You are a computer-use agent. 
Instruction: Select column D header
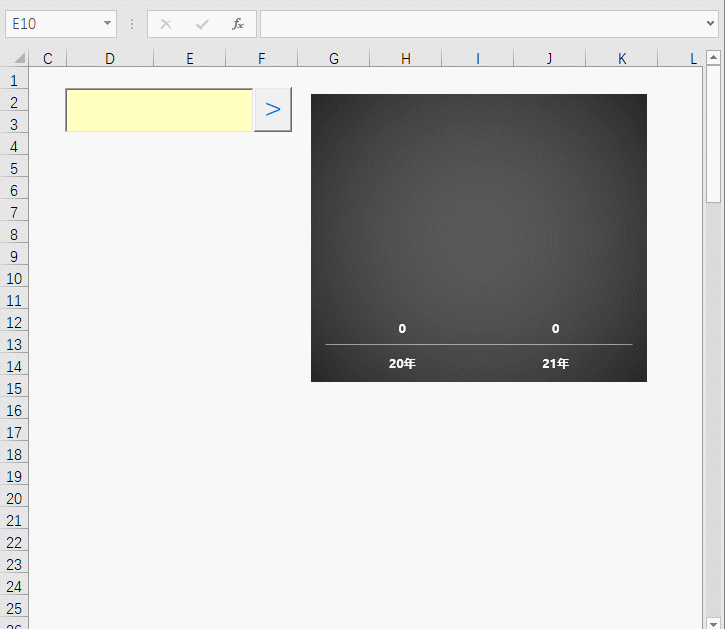(110, 59)
